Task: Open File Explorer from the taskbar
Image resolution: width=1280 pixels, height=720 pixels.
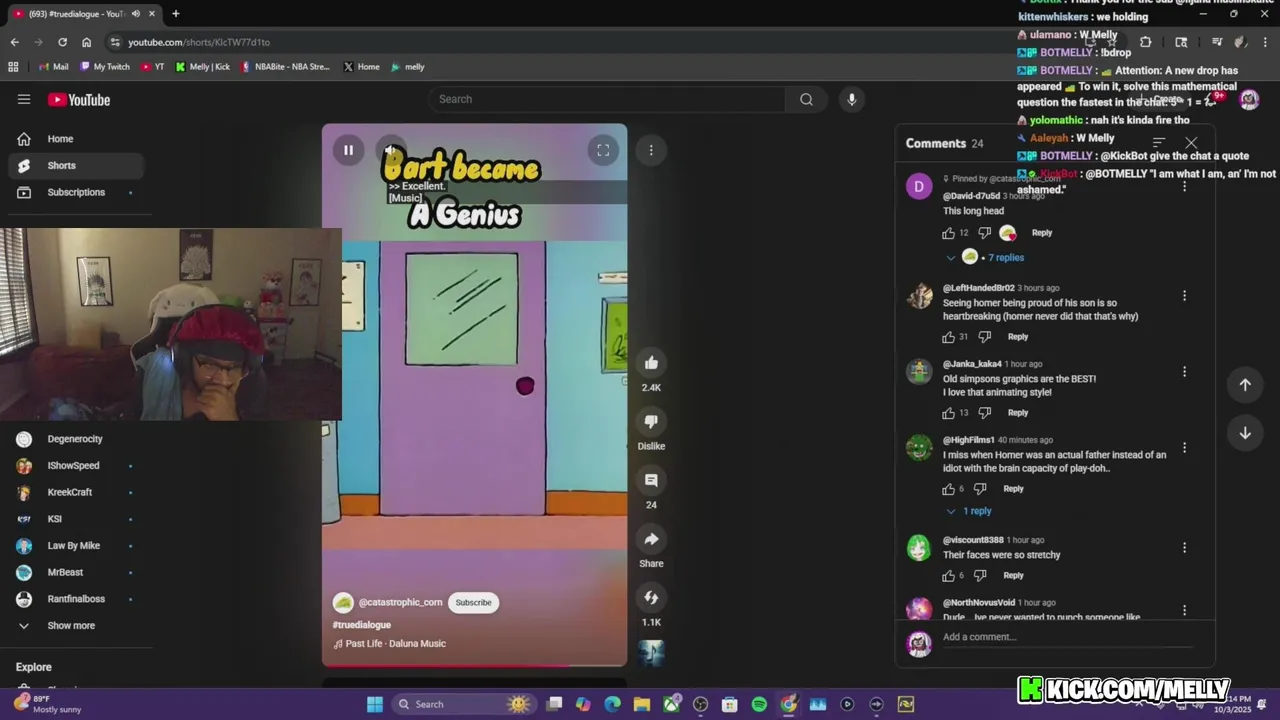Action: [642, 704]
